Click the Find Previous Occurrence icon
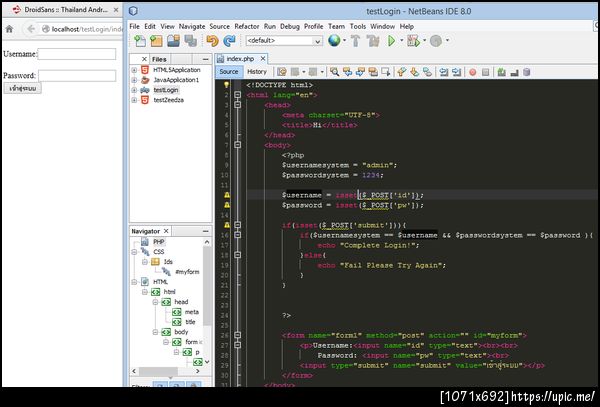600x407 pixels. pos(347,72)
